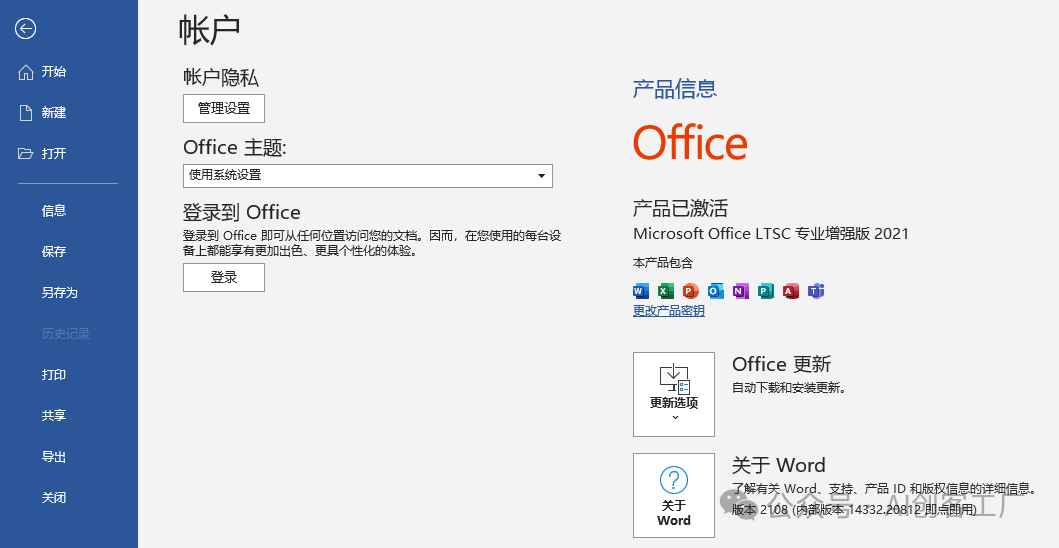This screenshot has height=548, width=1059.
Task: Click the Outlook app icon
Action: tap(715, 291)
